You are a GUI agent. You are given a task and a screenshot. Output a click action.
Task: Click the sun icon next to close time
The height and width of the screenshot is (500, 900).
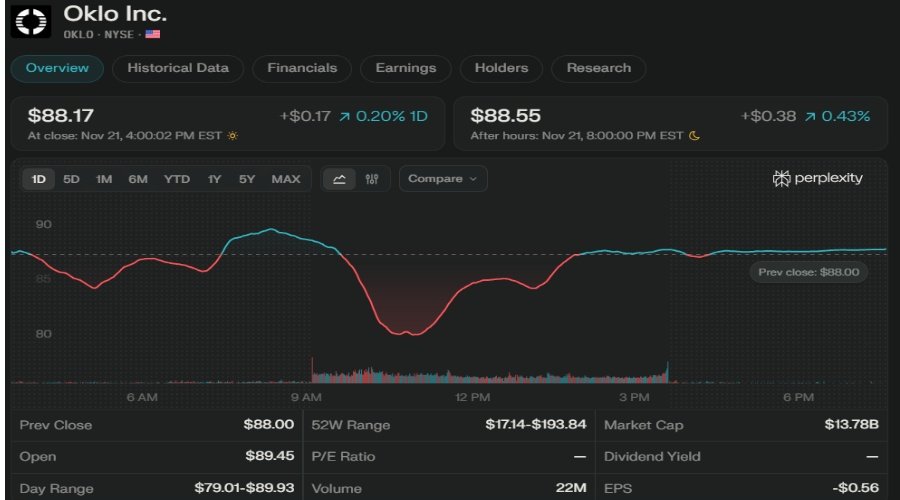coord(232,136)
